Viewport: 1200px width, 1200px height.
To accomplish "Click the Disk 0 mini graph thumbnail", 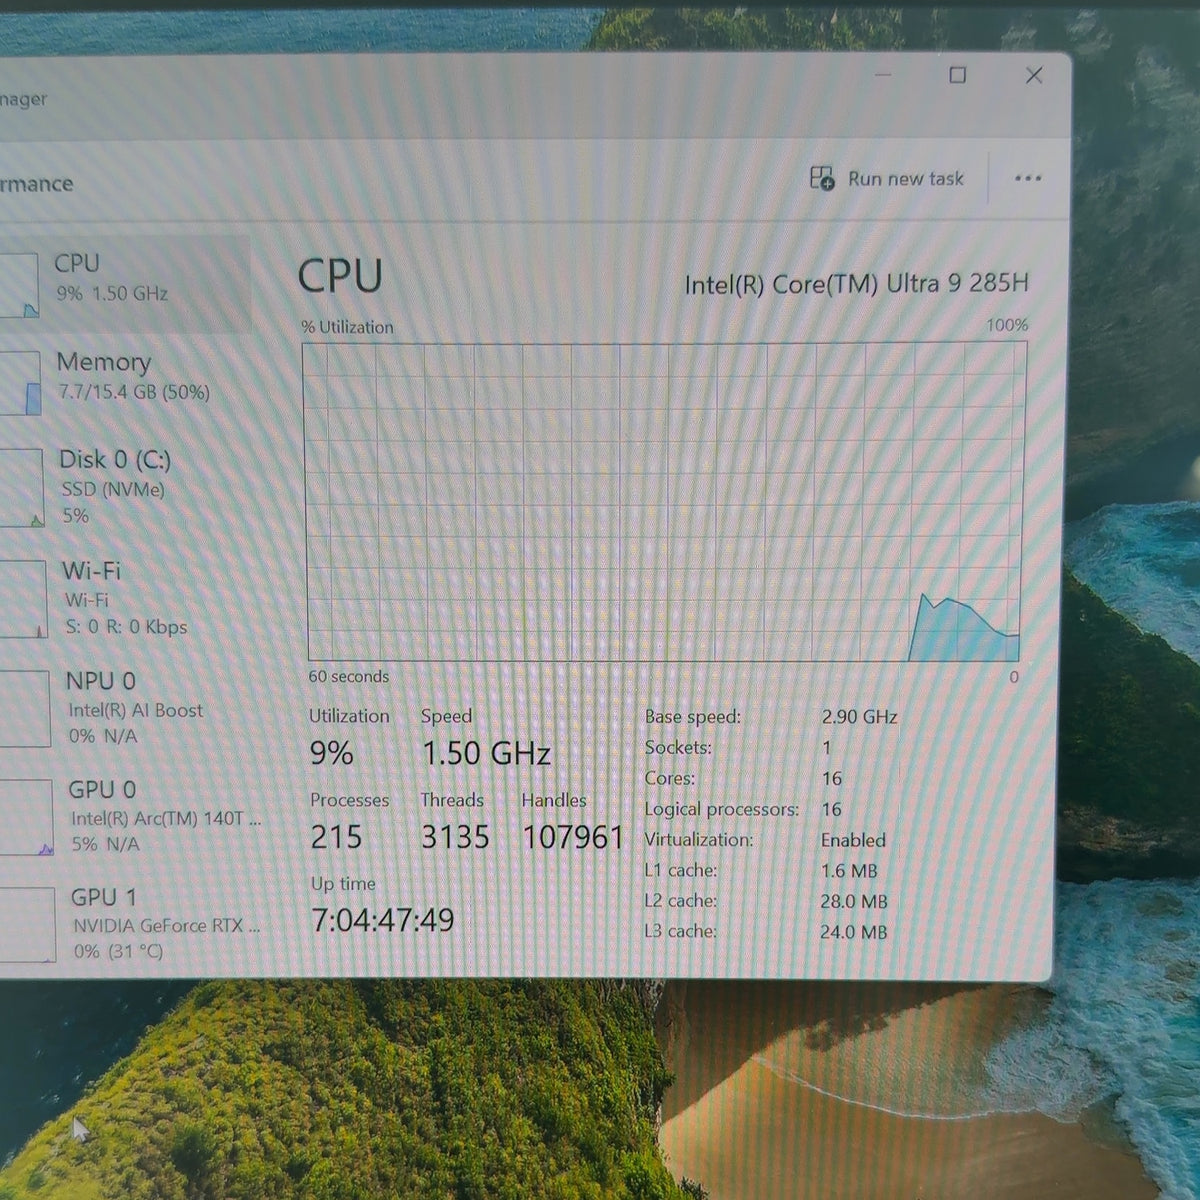I will (22, 488).
